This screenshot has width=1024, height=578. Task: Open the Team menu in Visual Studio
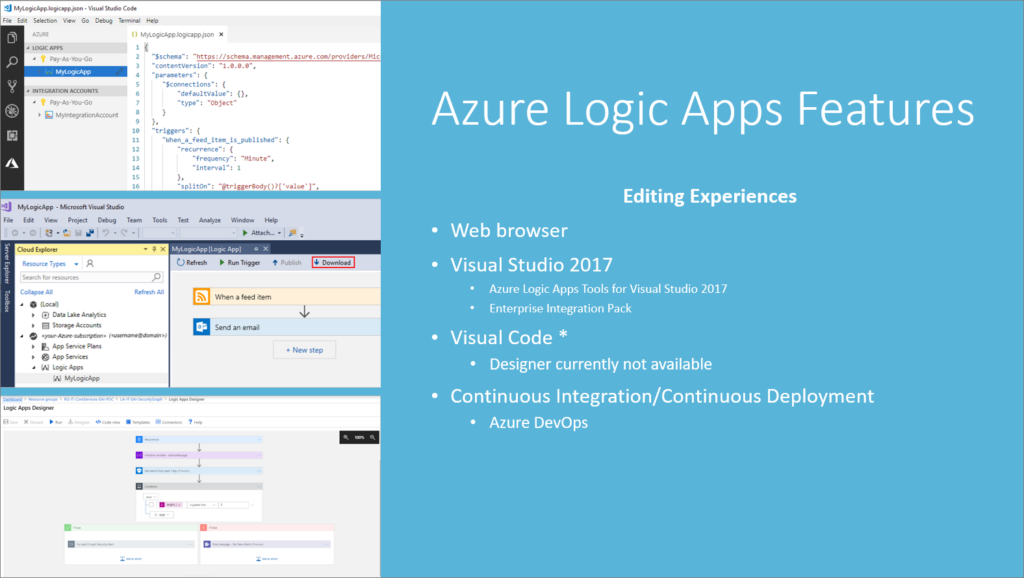[x=135, y=220]
